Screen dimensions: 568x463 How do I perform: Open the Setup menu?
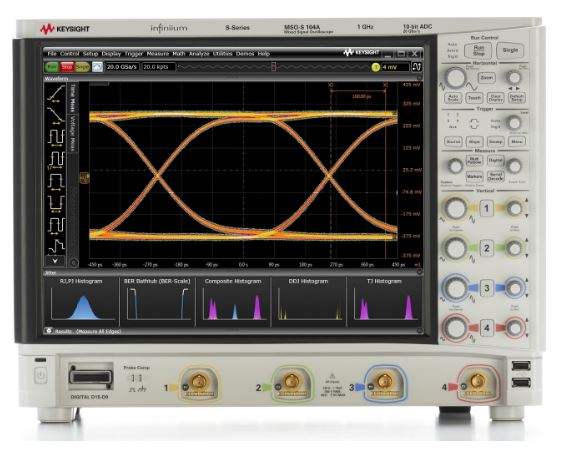coord(90,54)
